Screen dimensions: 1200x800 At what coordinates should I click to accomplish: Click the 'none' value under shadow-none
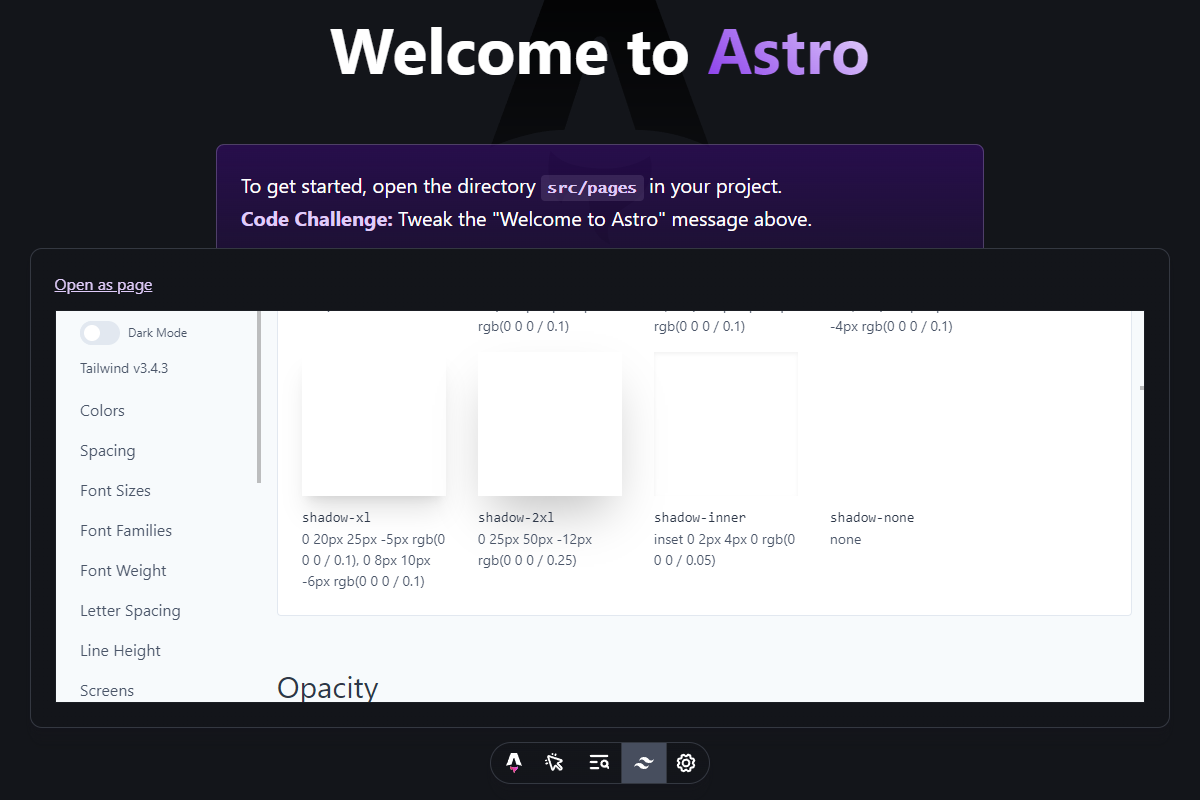(x=845, y=540)
